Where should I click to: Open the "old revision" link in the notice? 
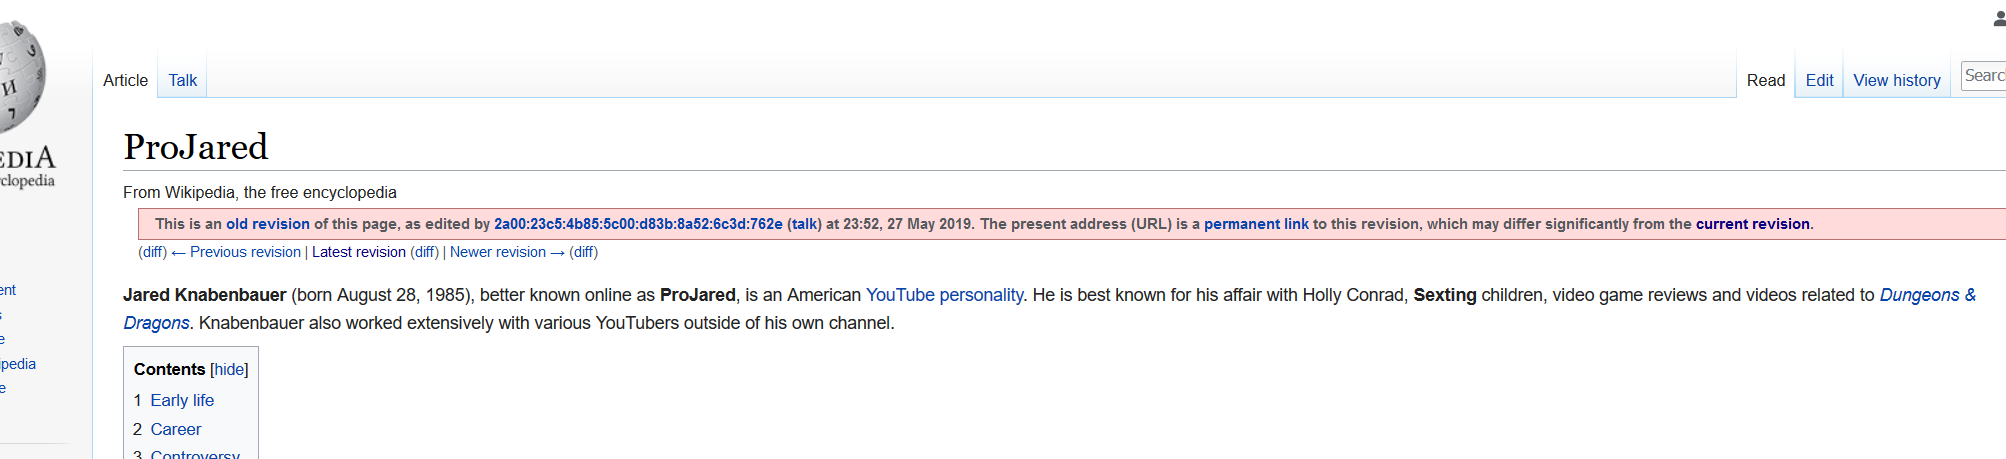[x=268, y=224]
